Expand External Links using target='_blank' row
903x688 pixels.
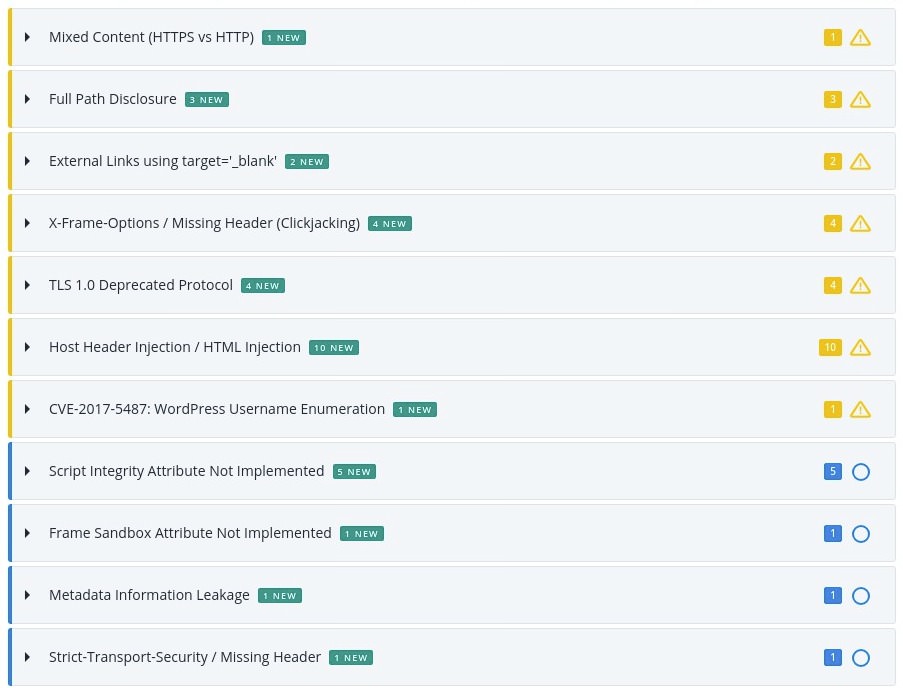[x=27, y=161]
